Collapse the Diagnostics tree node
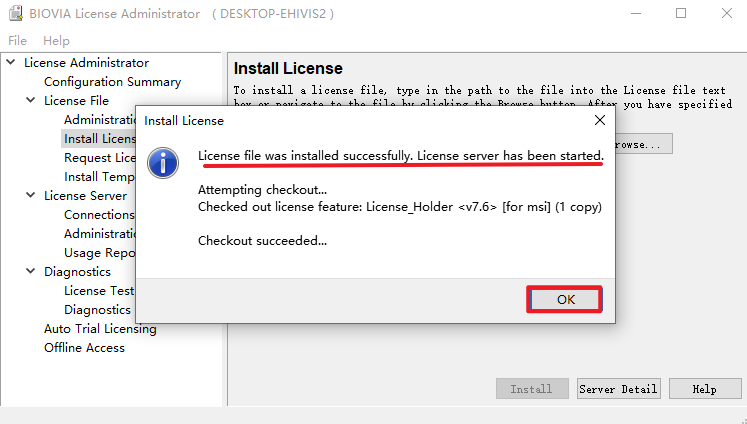Screen dimensions: 747x424 point(32,272)
